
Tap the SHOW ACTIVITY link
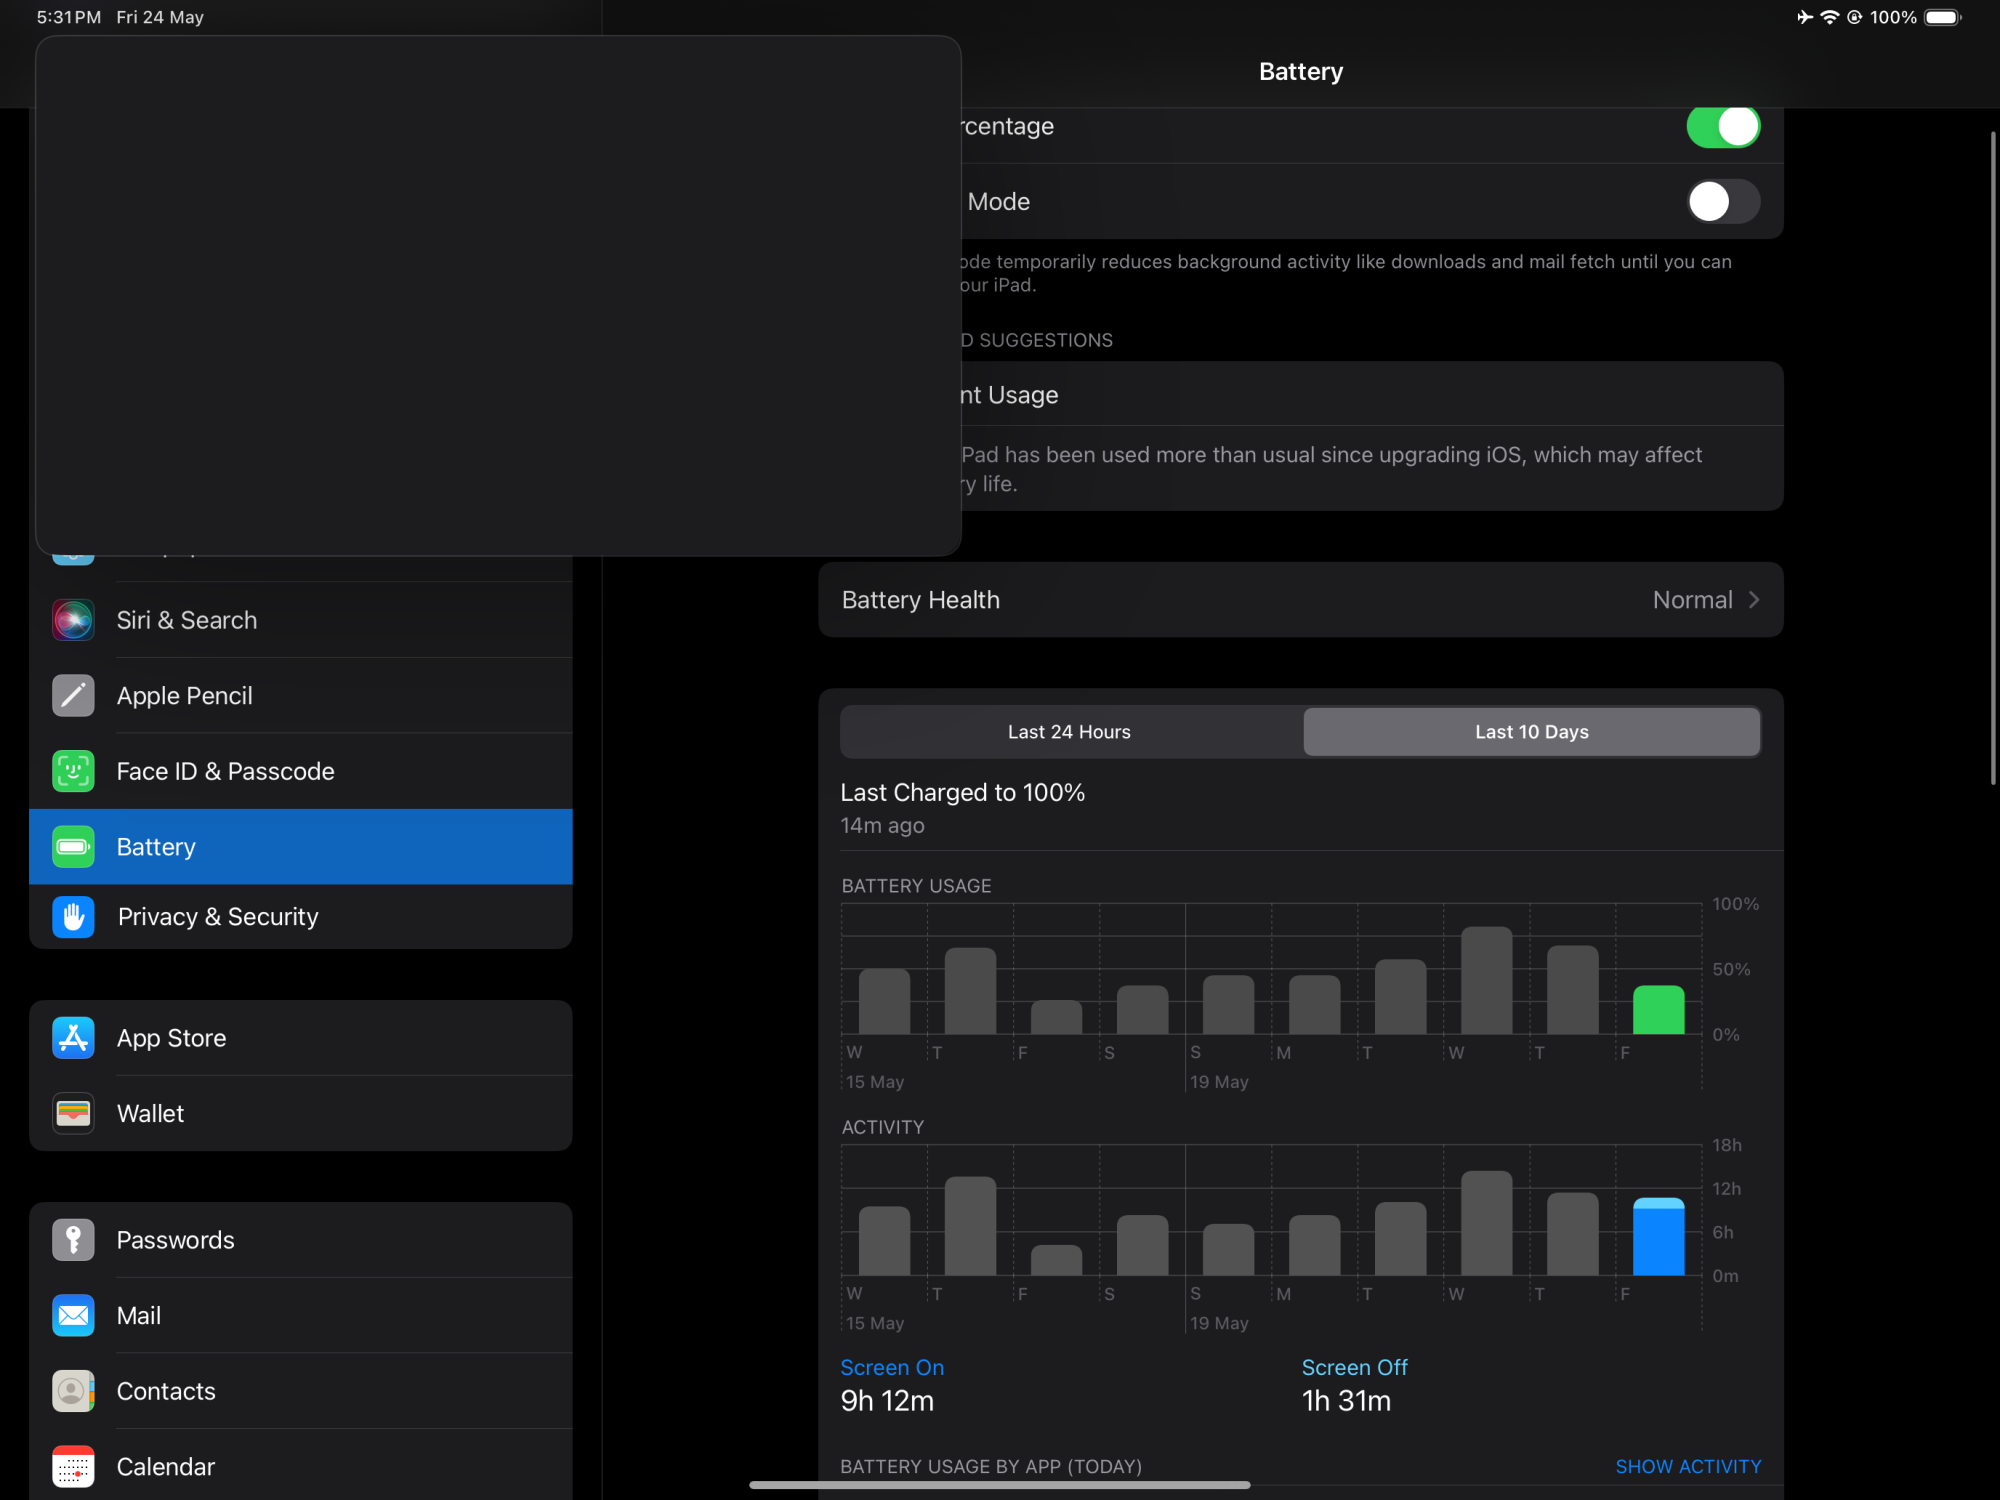tap(1688, 1466)
